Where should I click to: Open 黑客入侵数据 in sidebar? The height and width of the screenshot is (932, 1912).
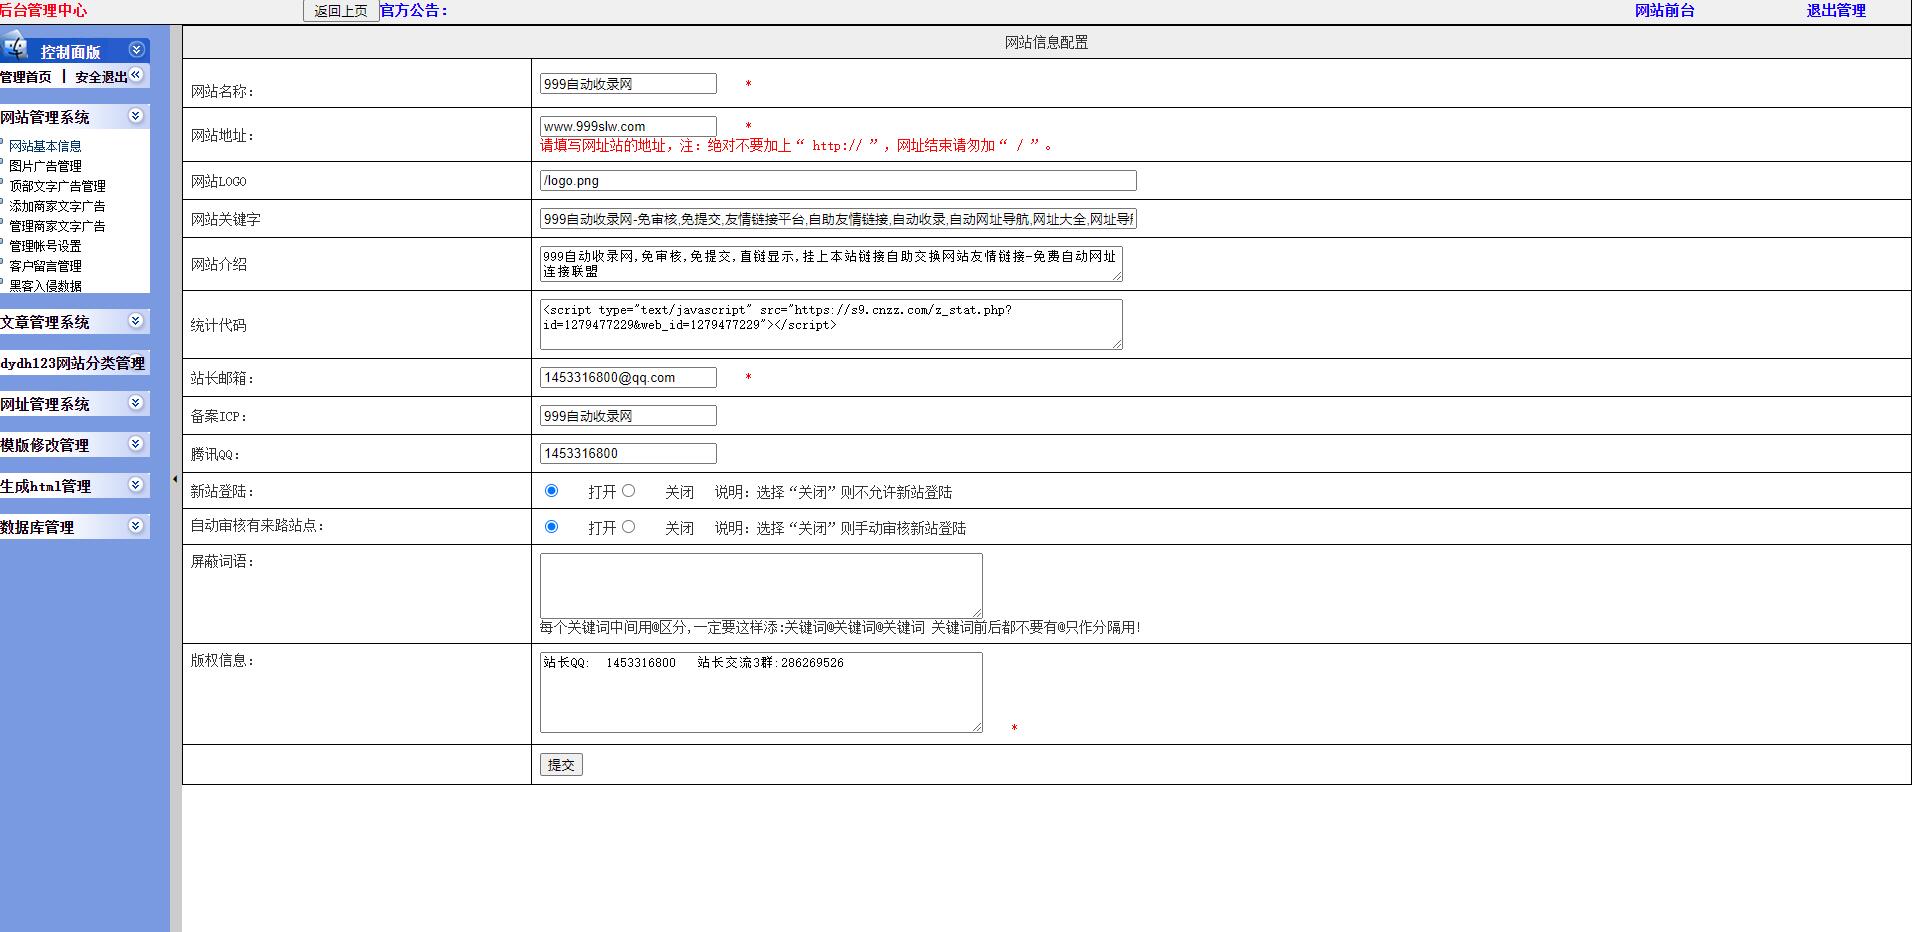coord(45,286)
